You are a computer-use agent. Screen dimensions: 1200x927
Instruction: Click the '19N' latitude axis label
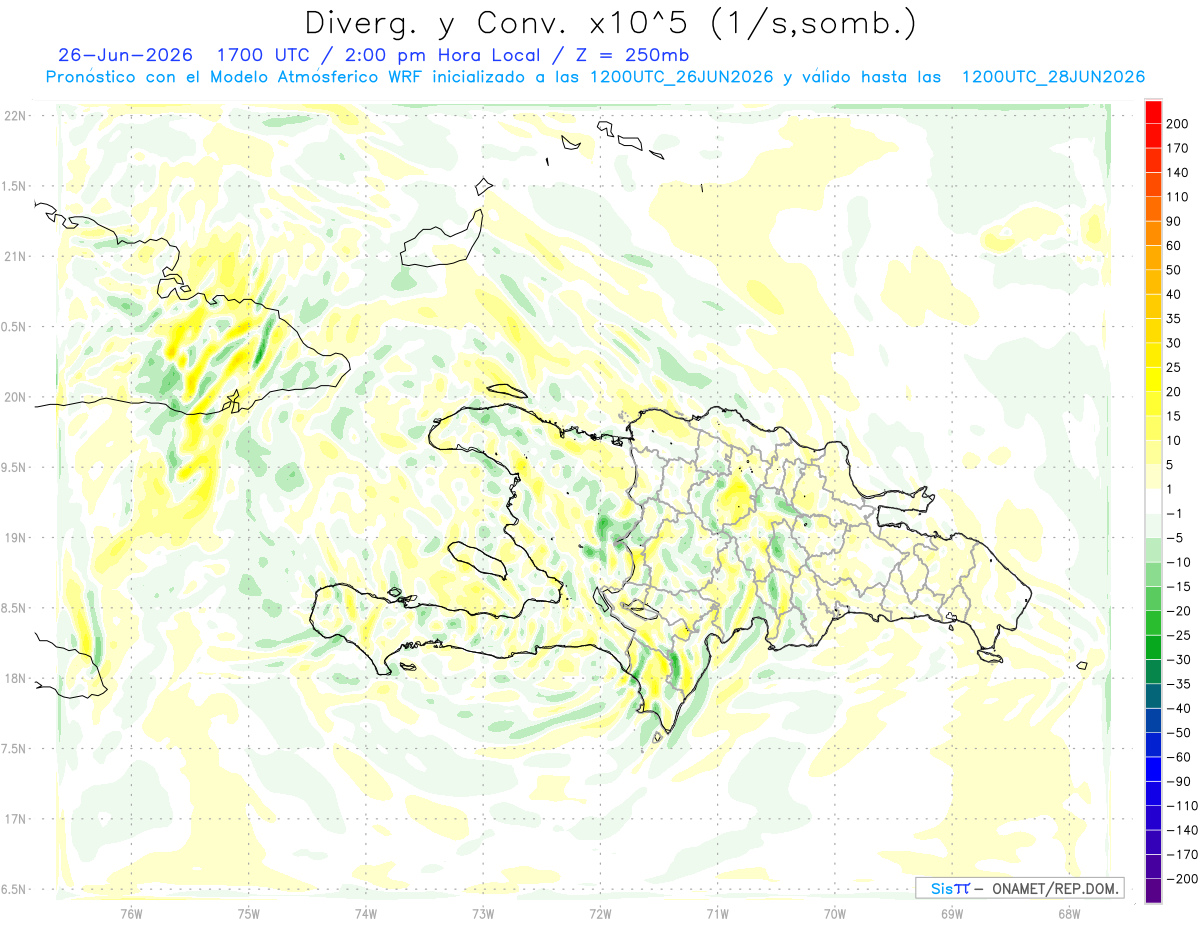pyautogui.click(x=14, y=538)
